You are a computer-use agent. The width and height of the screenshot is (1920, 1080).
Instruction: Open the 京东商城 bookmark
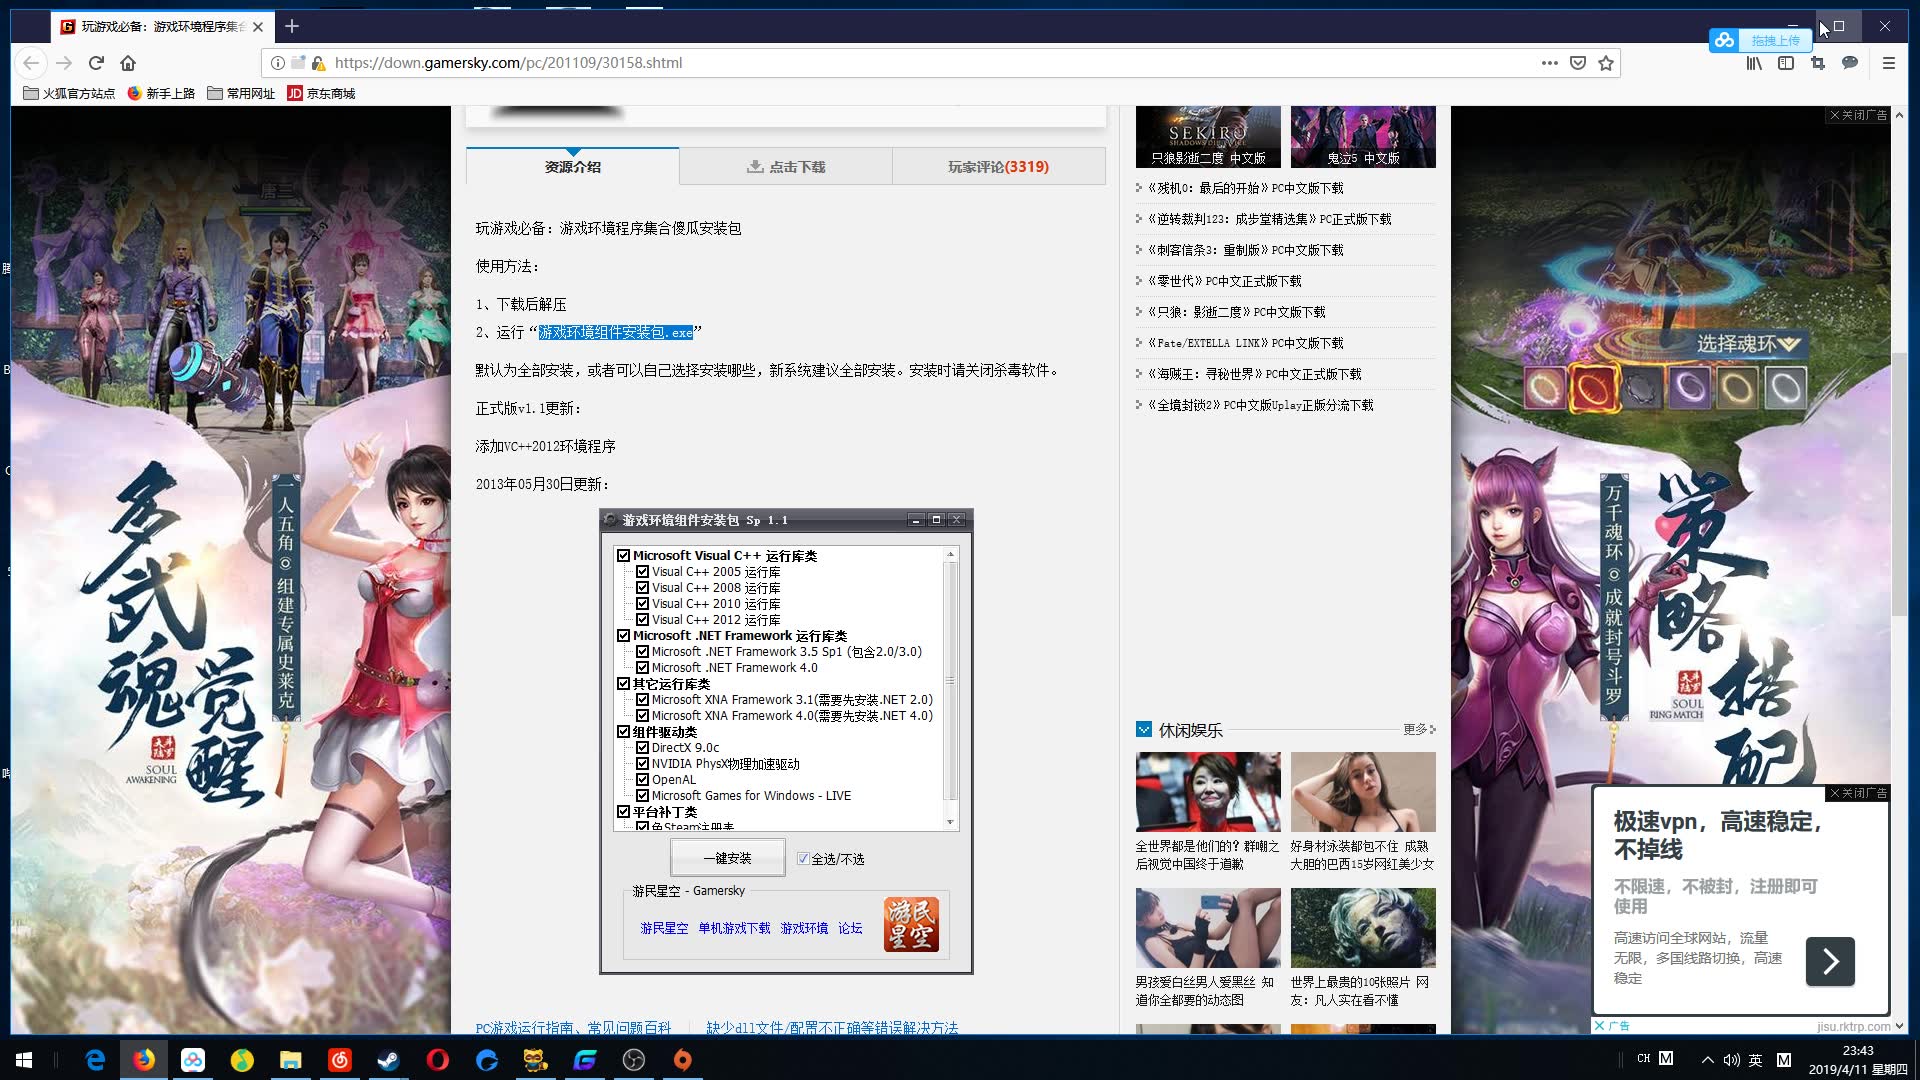coord(321,93)
